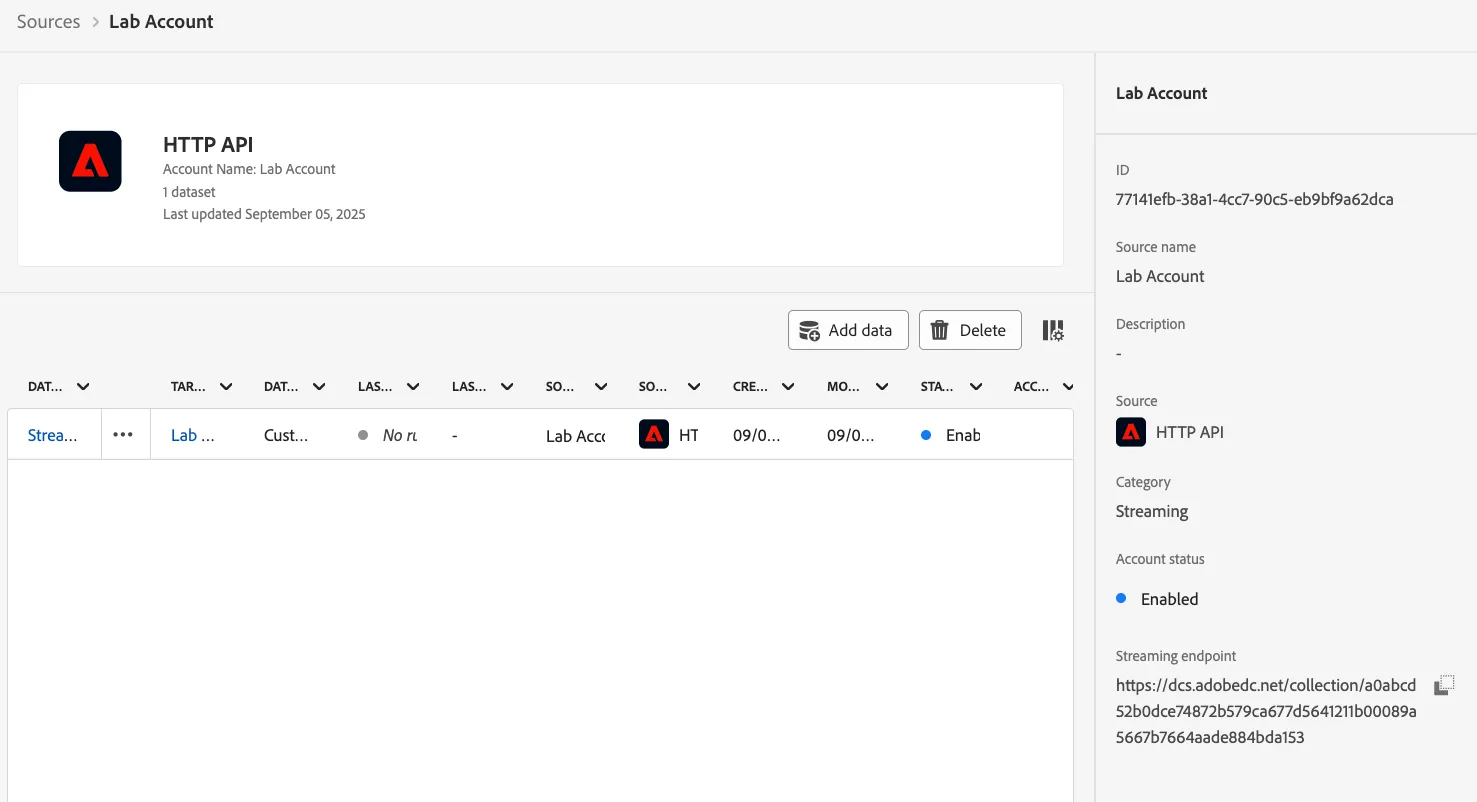Click the Lab Account breadcrumb title
The image size is (1477, 802).
[161, 22]
